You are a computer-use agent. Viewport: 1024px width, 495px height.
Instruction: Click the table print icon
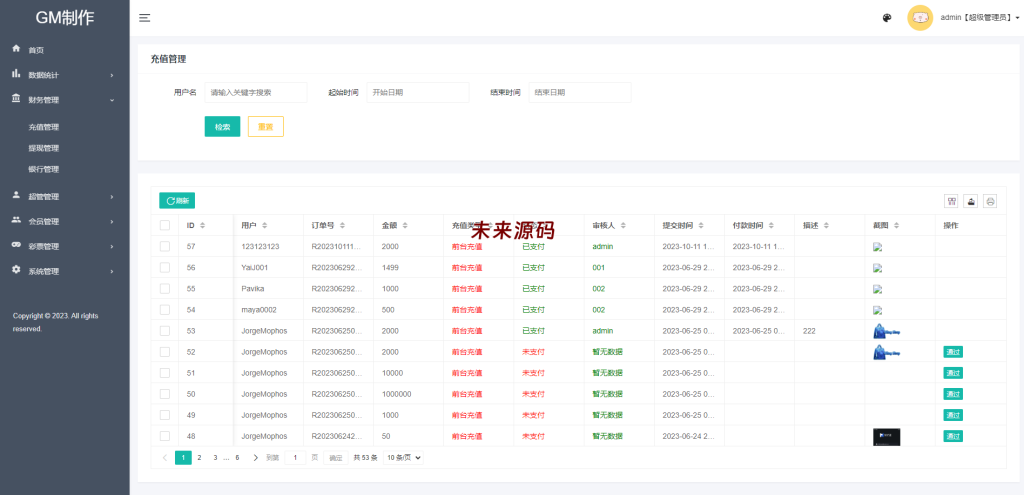coord(991,201)
